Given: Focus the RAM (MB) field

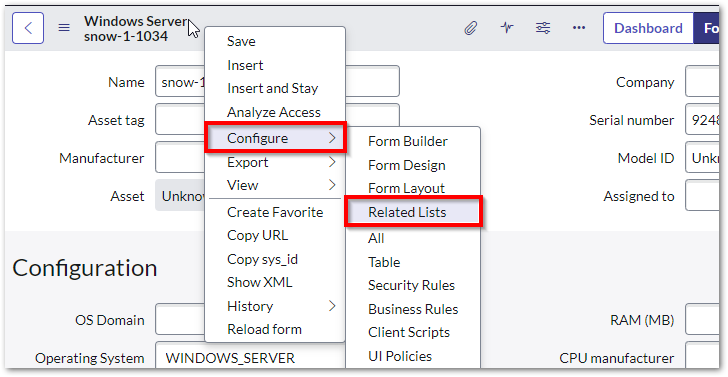Looking at the screenshot, I should coord(702,319).
